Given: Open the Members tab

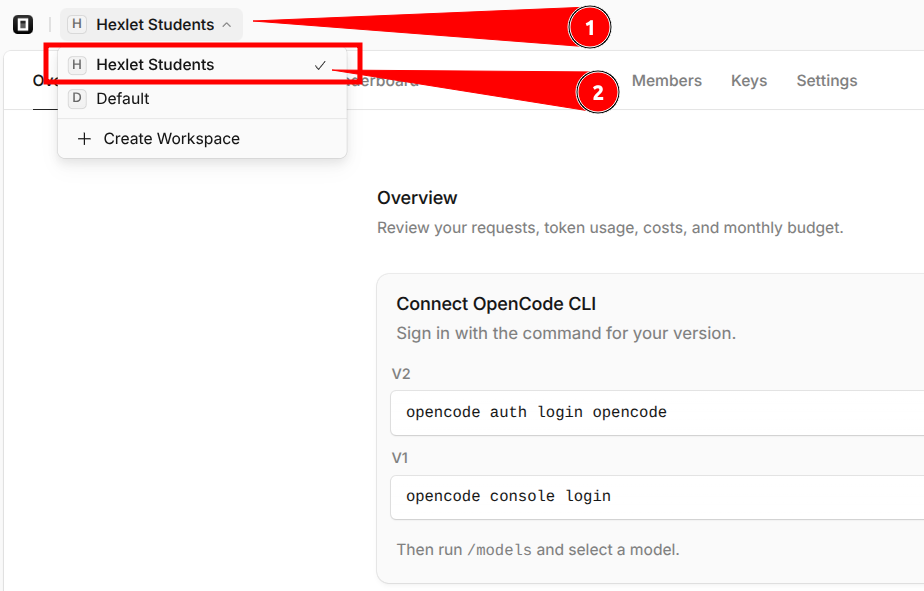Looking at the screenshot, I should coord(666,81).
